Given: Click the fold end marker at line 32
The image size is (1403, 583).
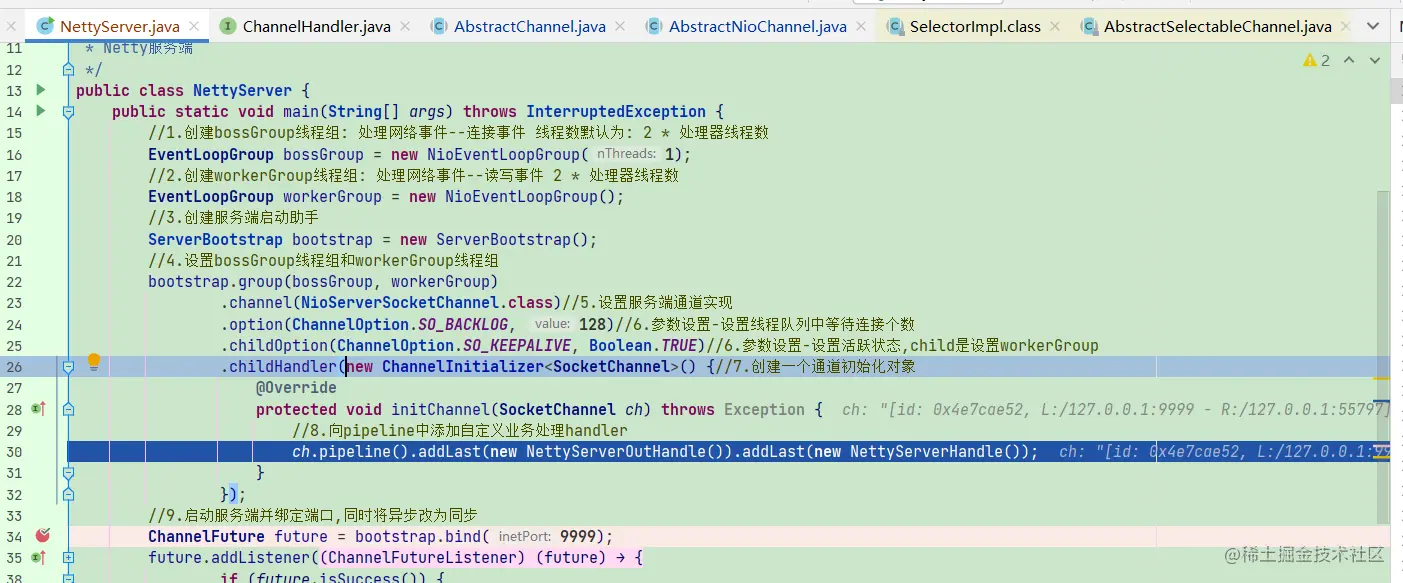Looking at the screenshot, I should [68, 494].
